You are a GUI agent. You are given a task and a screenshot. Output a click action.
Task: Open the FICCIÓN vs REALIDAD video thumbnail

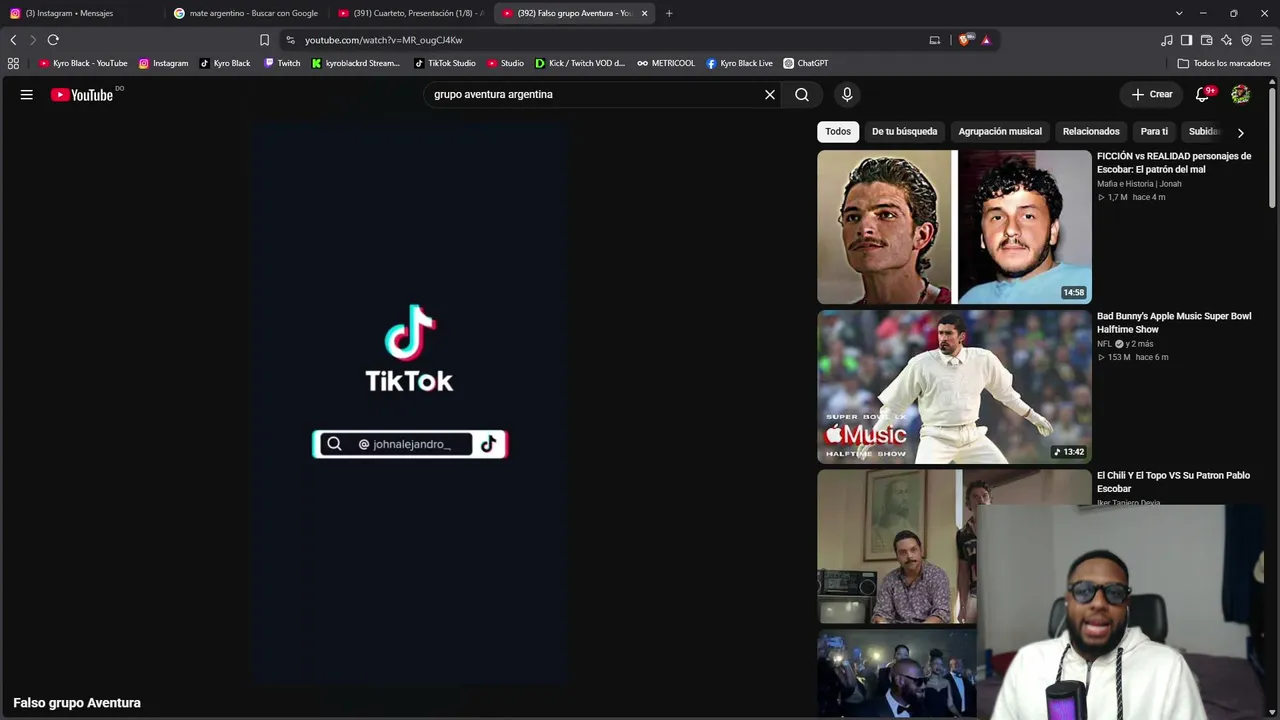point(954,227)
